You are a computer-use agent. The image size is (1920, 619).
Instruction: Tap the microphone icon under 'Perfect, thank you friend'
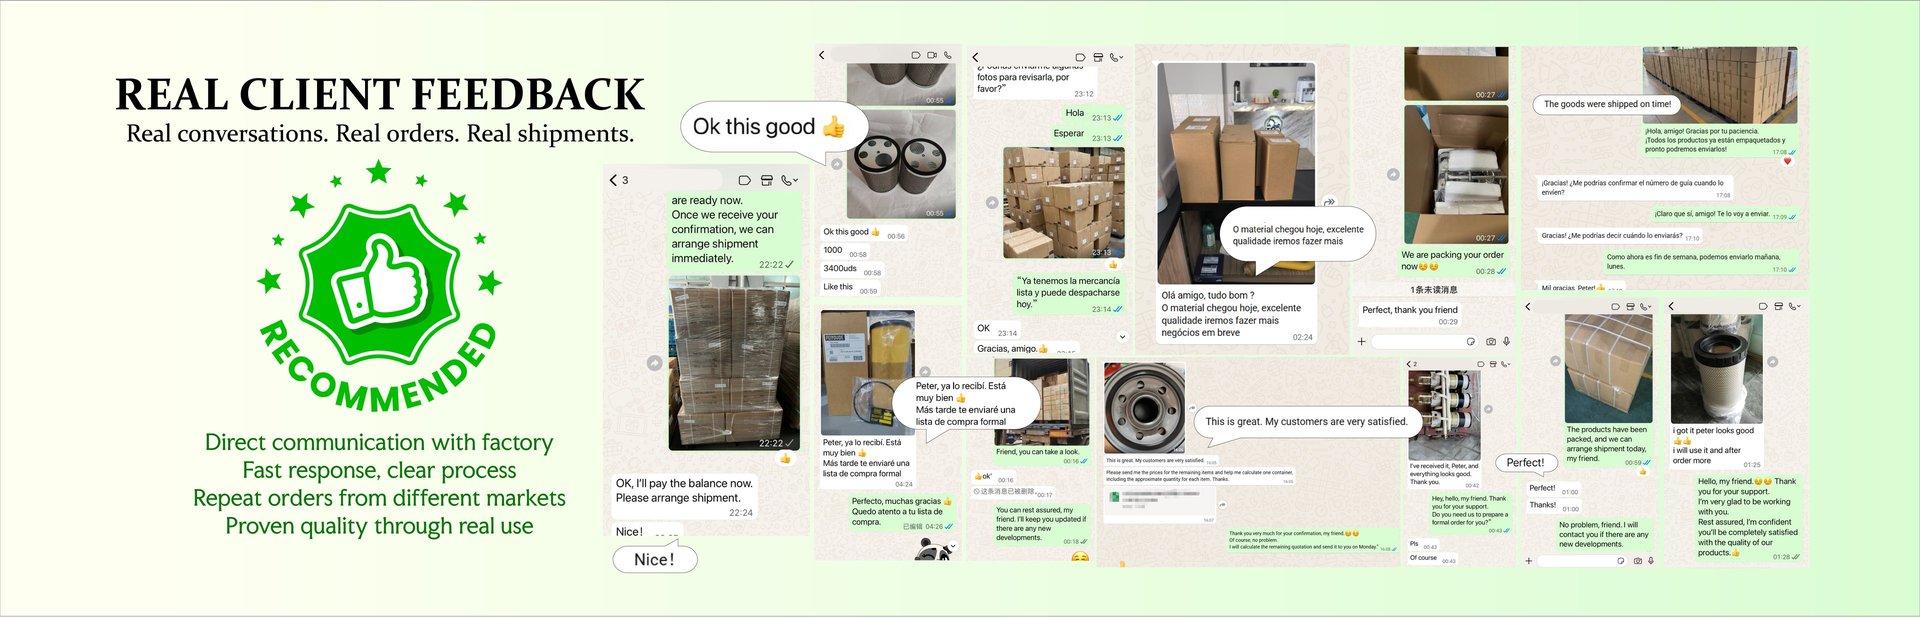tap(1506, 342)
